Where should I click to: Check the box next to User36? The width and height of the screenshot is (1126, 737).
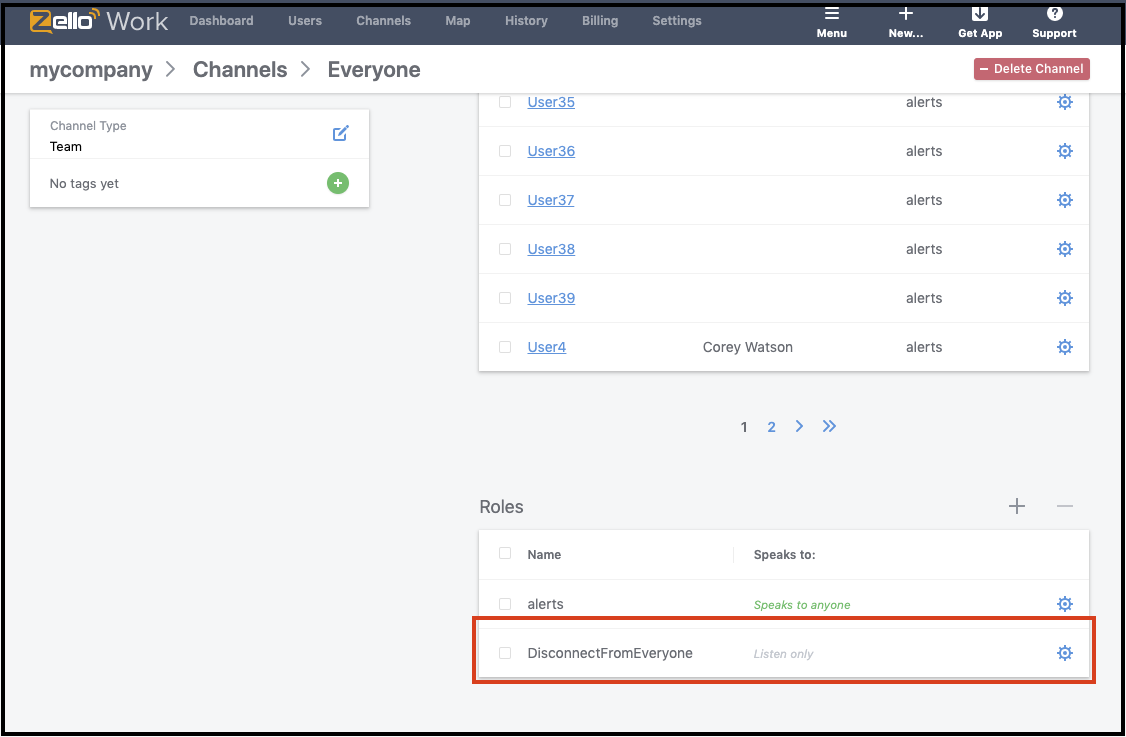coord(505,151)
